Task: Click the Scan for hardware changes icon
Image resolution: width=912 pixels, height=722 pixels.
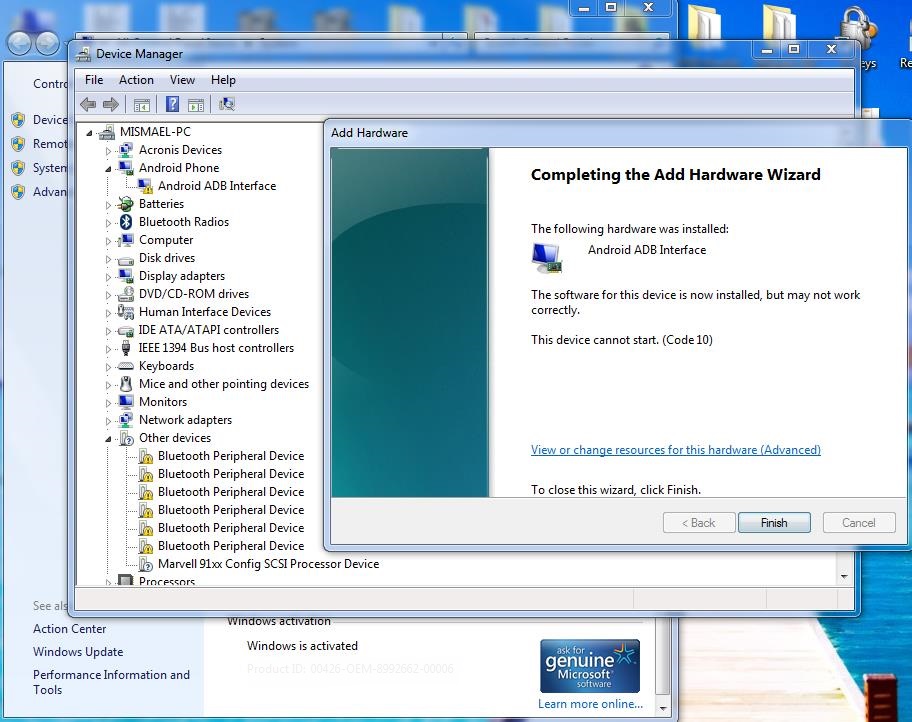Action: pos(226,104)
